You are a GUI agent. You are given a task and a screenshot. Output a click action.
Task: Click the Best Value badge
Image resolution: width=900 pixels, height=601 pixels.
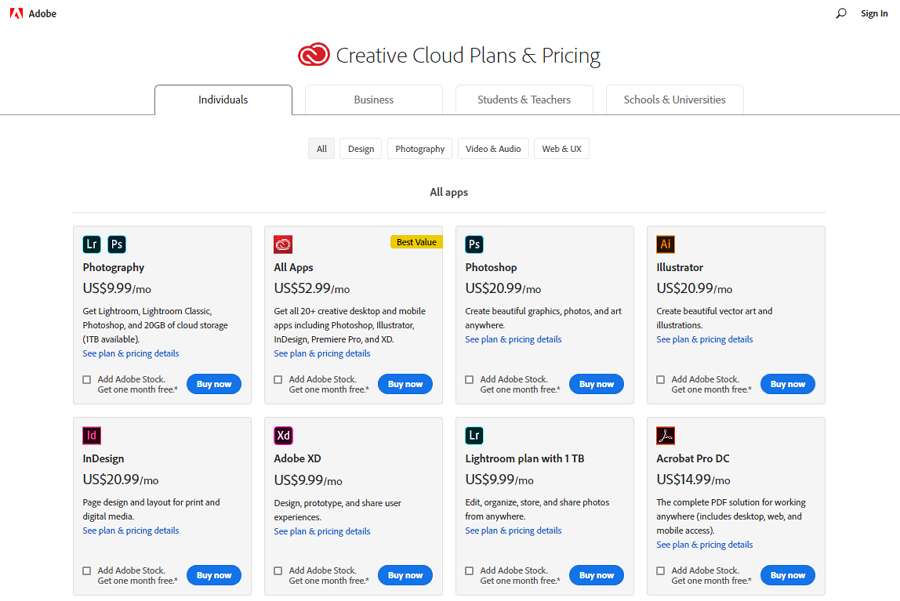click(417, 242)
